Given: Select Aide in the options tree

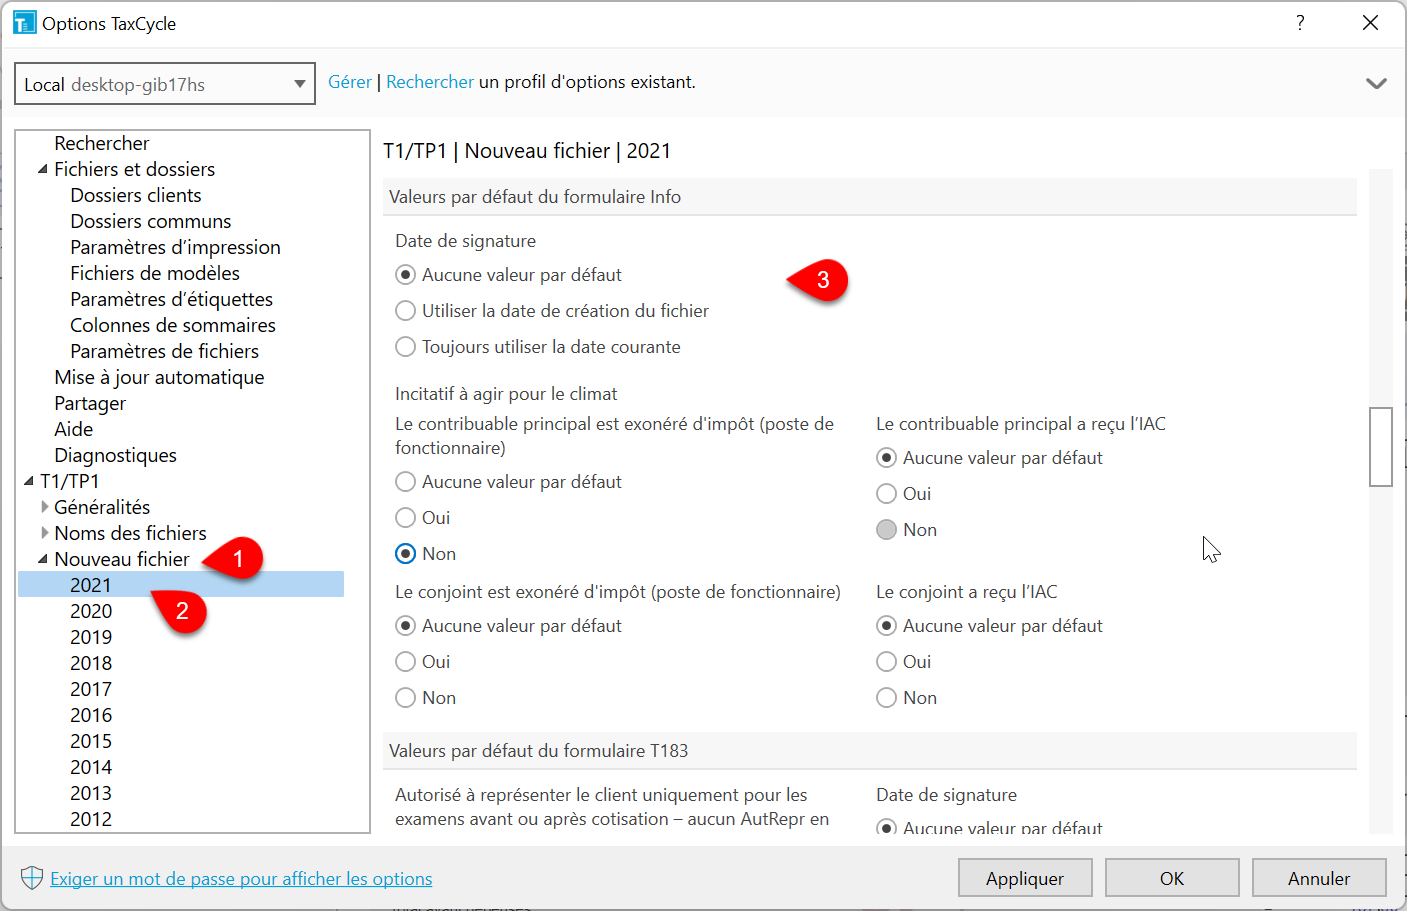Looking at the screenshot, I should 74,429.
